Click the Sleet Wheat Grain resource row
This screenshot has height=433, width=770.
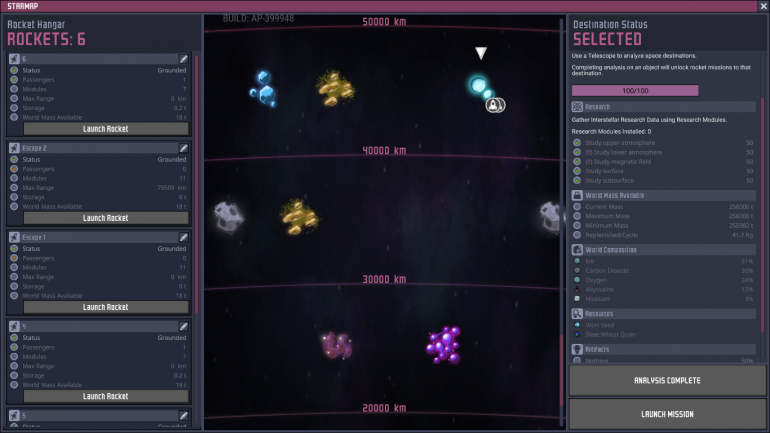663,335
